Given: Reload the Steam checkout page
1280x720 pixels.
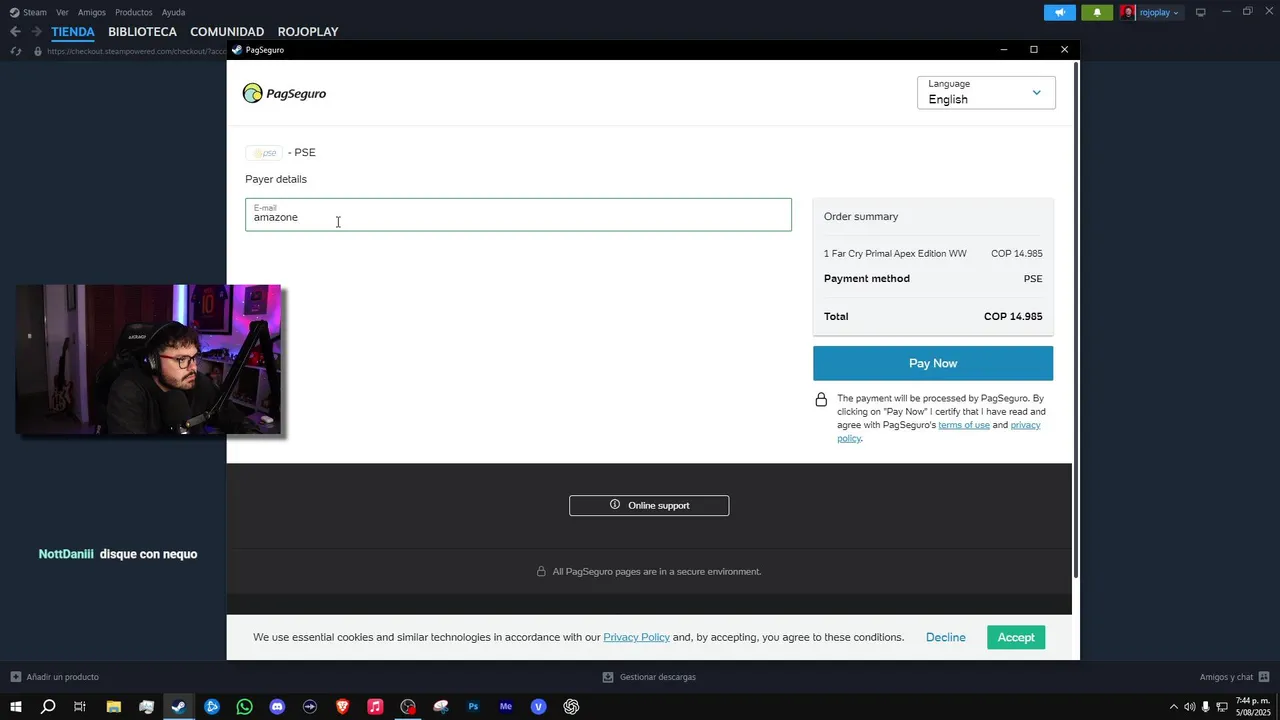Looking at the screenshot, I should [x=16, y=51].
